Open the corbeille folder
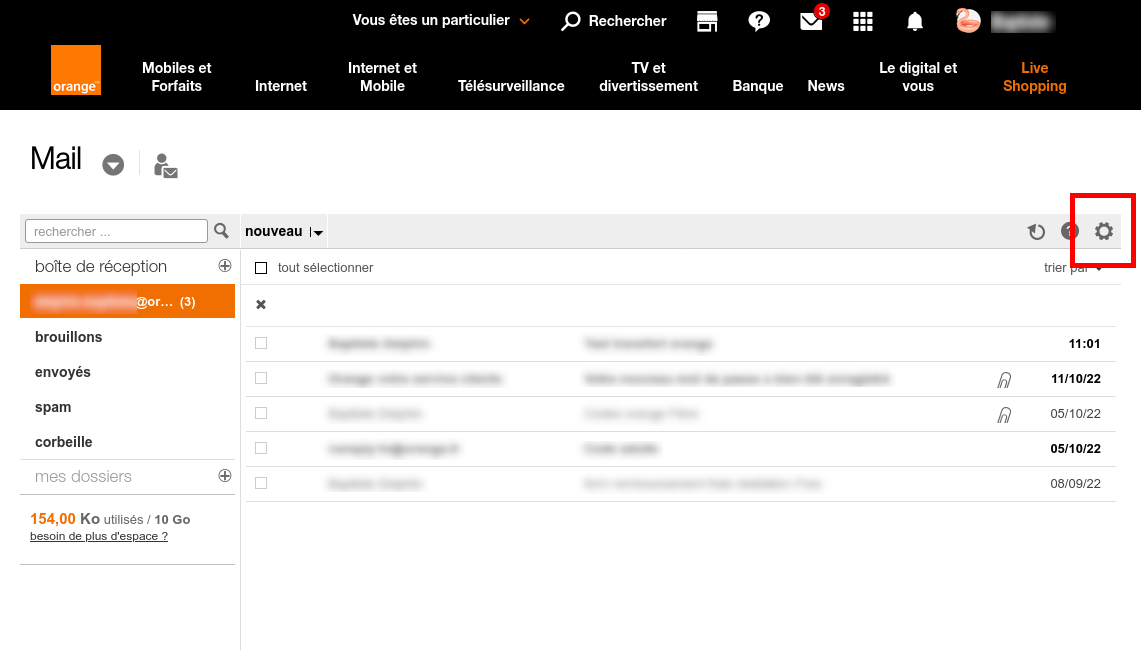Viewport: 1141px width, 650px height. coord(63,442)
